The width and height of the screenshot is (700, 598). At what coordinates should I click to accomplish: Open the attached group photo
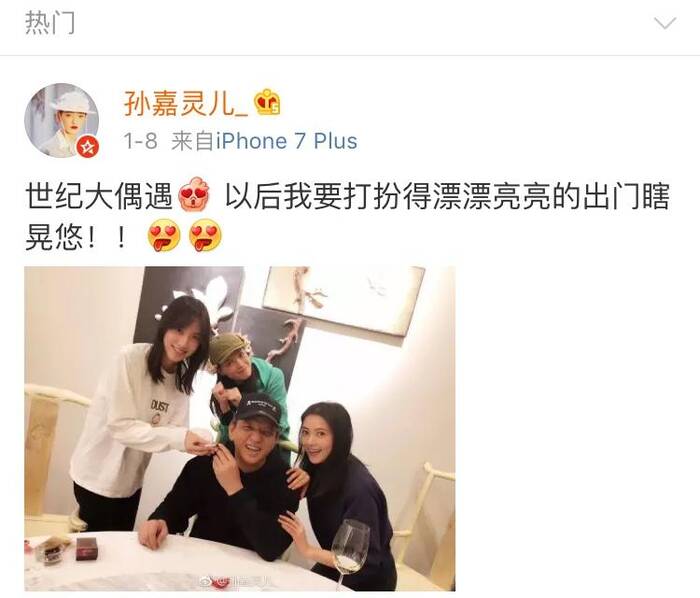[x=240, y=428]
